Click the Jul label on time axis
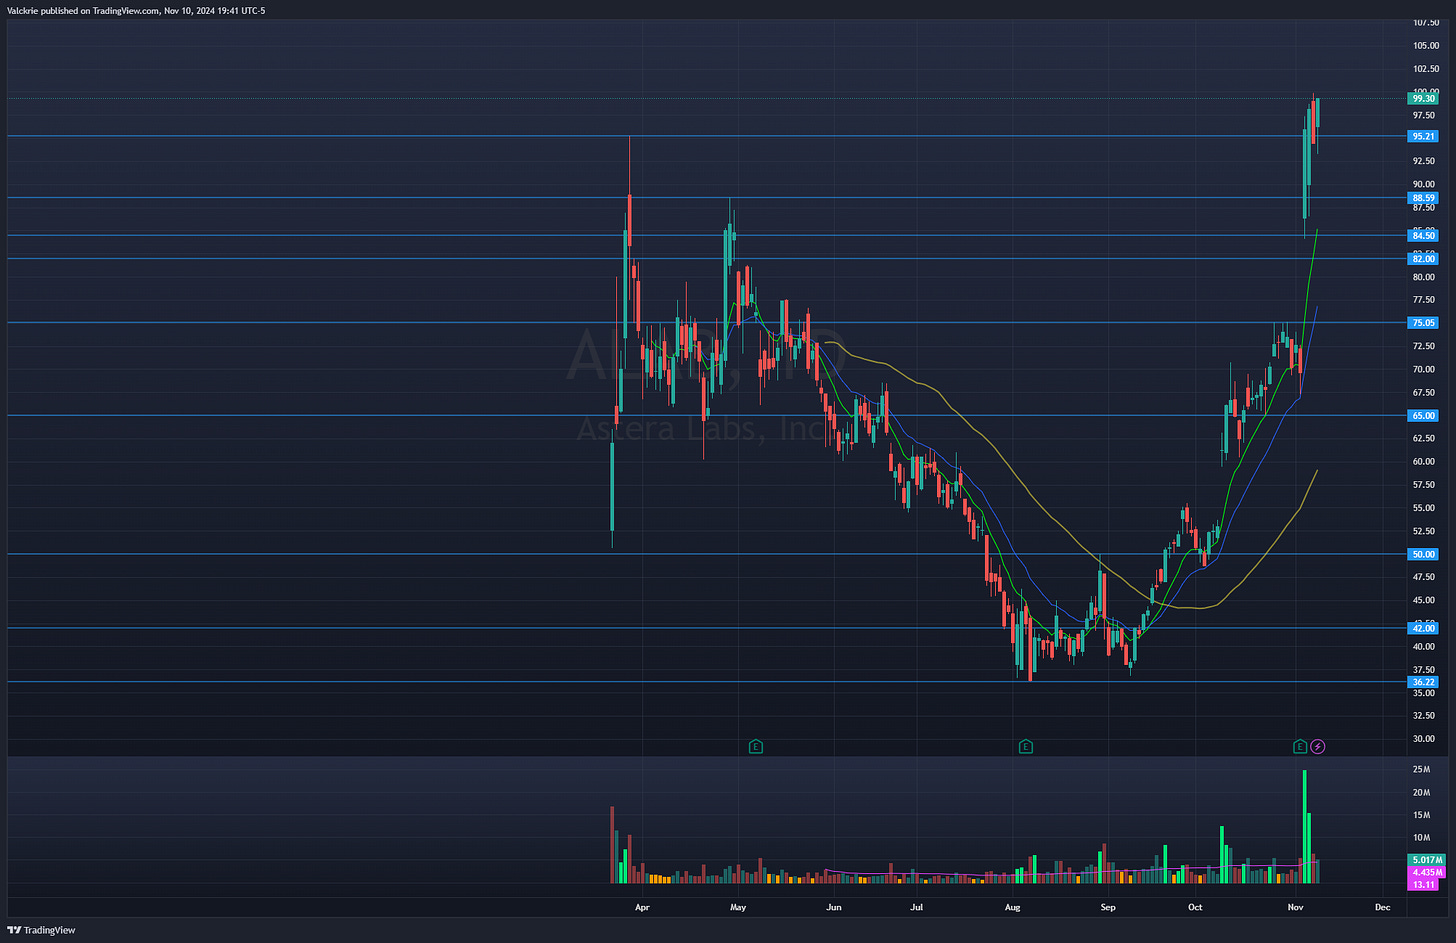Screen dimensions: 1456x943 [x=916, y=908]
